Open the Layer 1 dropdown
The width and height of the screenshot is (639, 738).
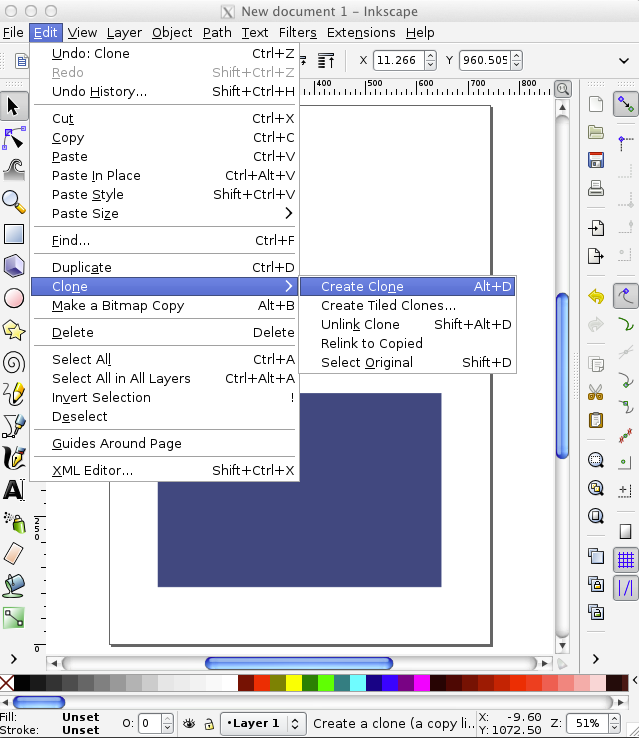[x=264, y=723]
